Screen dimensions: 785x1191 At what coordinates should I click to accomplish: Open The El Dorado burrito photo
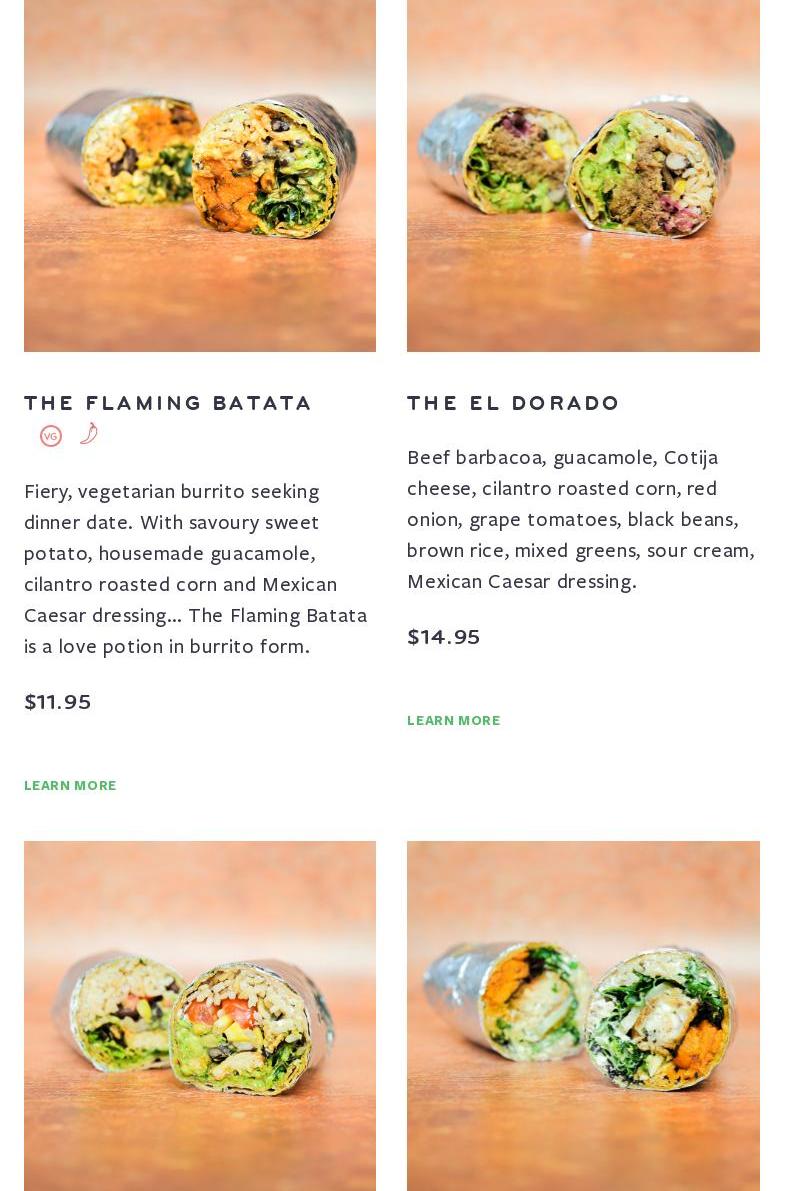tap(583, 175)
